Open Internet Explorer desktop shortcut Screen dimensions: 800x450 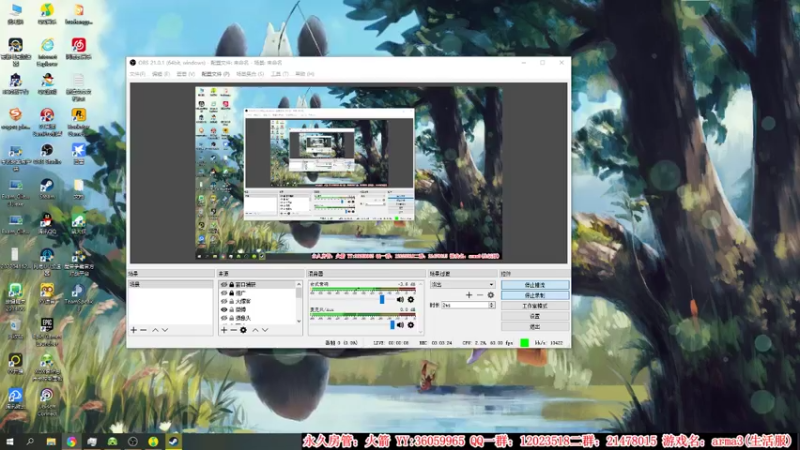pos(47,53)
